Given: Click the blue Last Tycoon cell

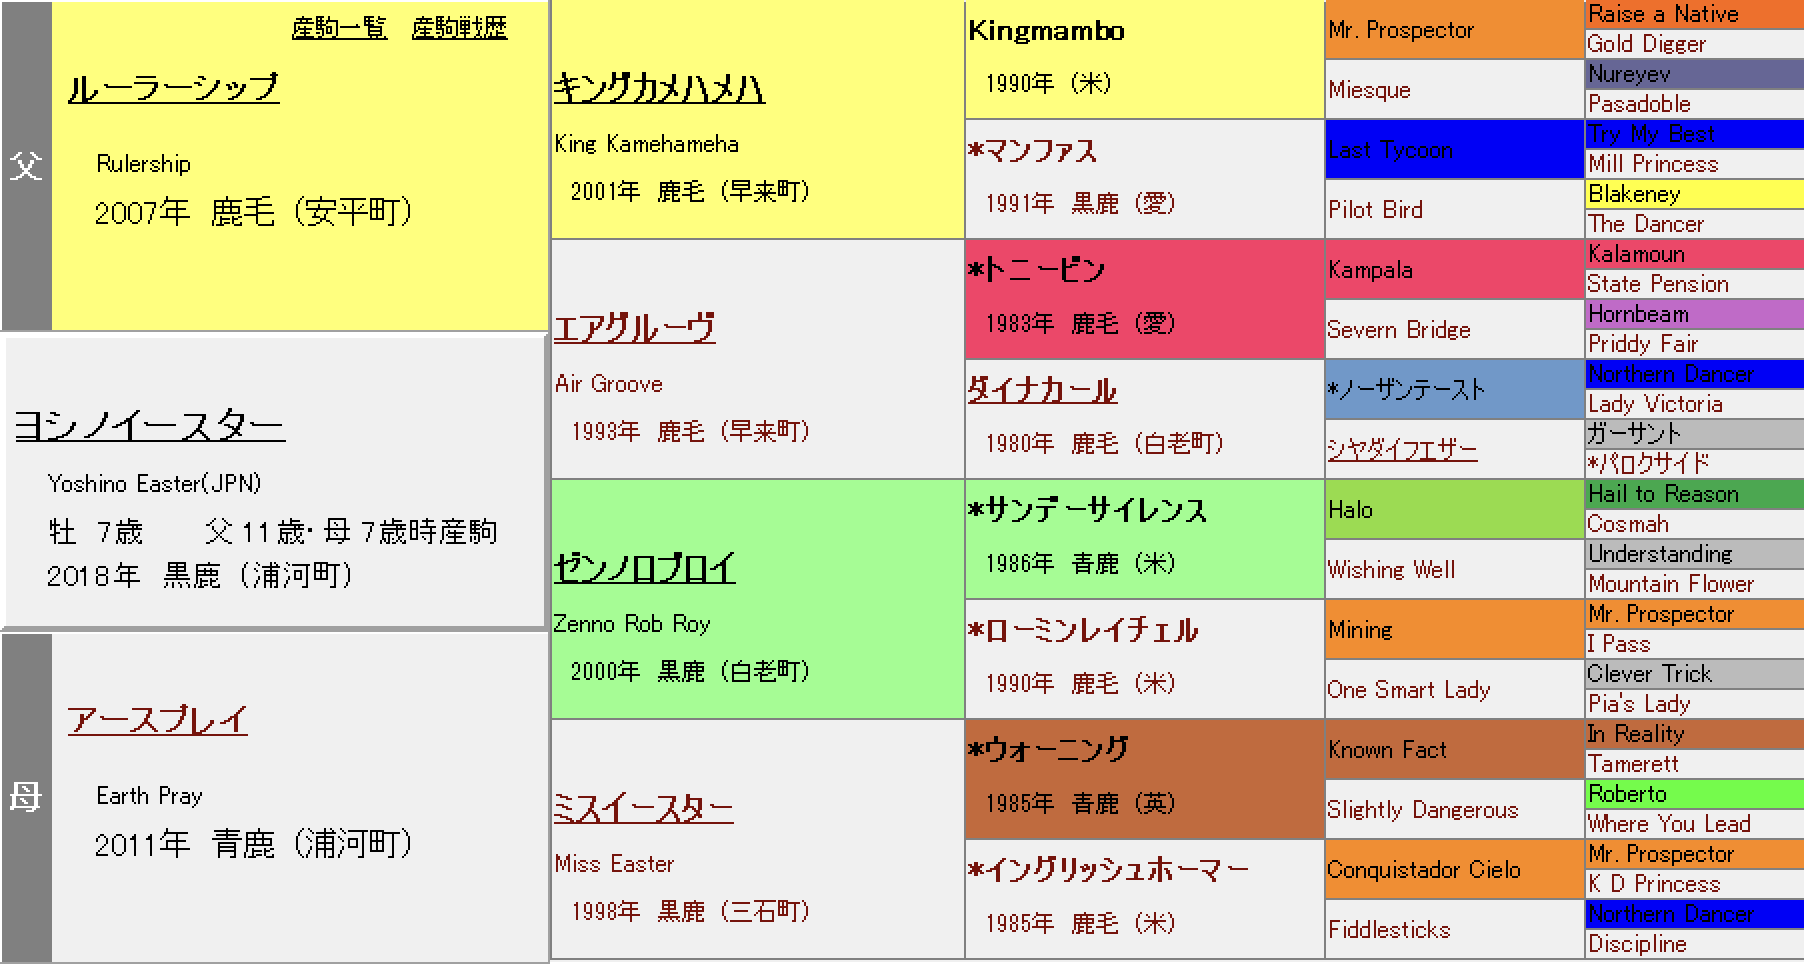Looking at the screenshot, I should click(x=1454, y=150).
